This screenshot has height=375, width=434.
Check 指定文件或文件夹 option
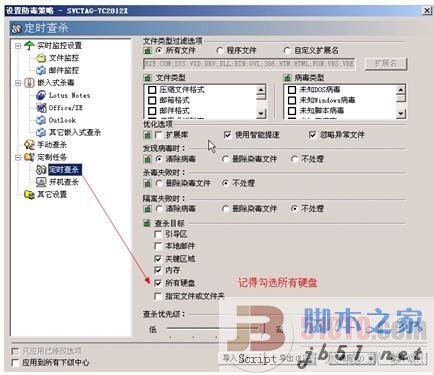[158, 296]
